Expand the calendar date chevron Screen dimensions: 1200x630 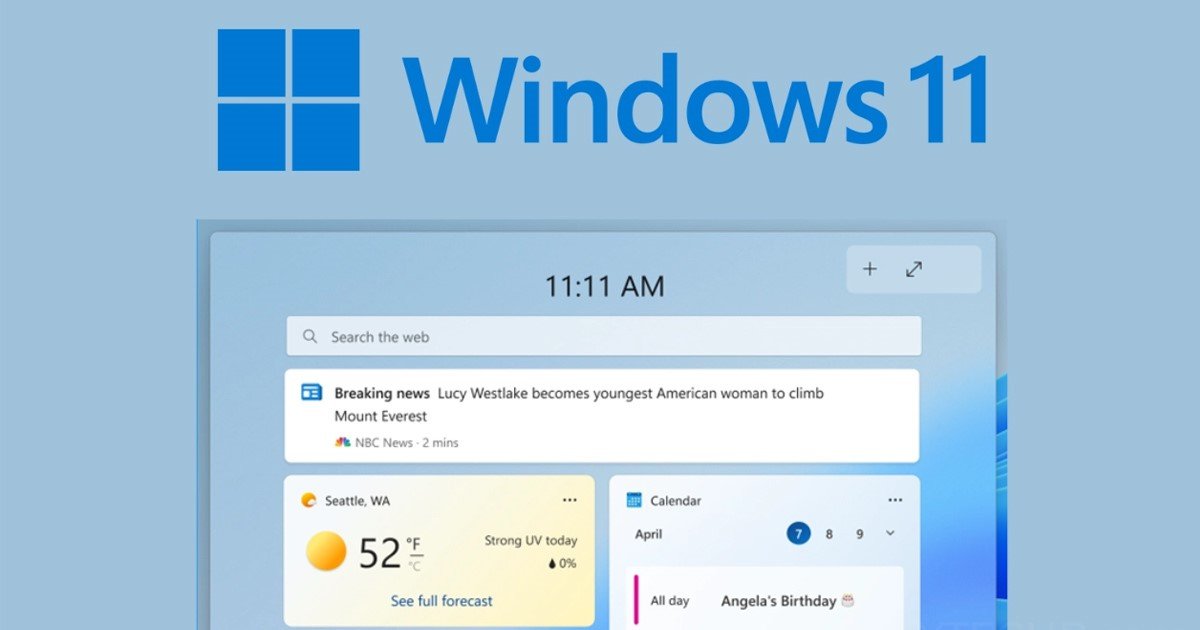point(890,534)
